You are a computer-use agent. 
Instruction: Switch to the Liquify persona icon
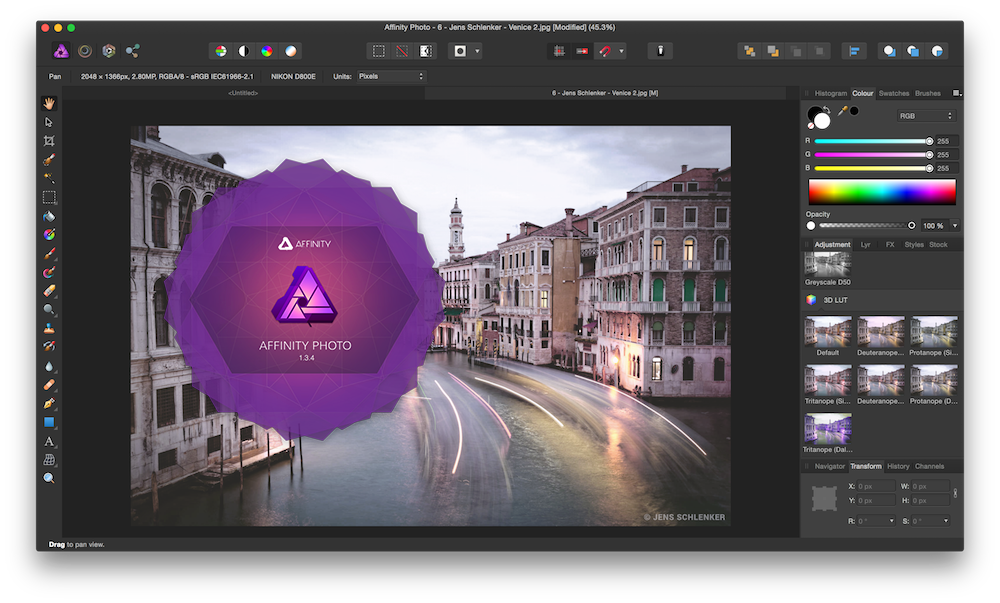point(85,51)
